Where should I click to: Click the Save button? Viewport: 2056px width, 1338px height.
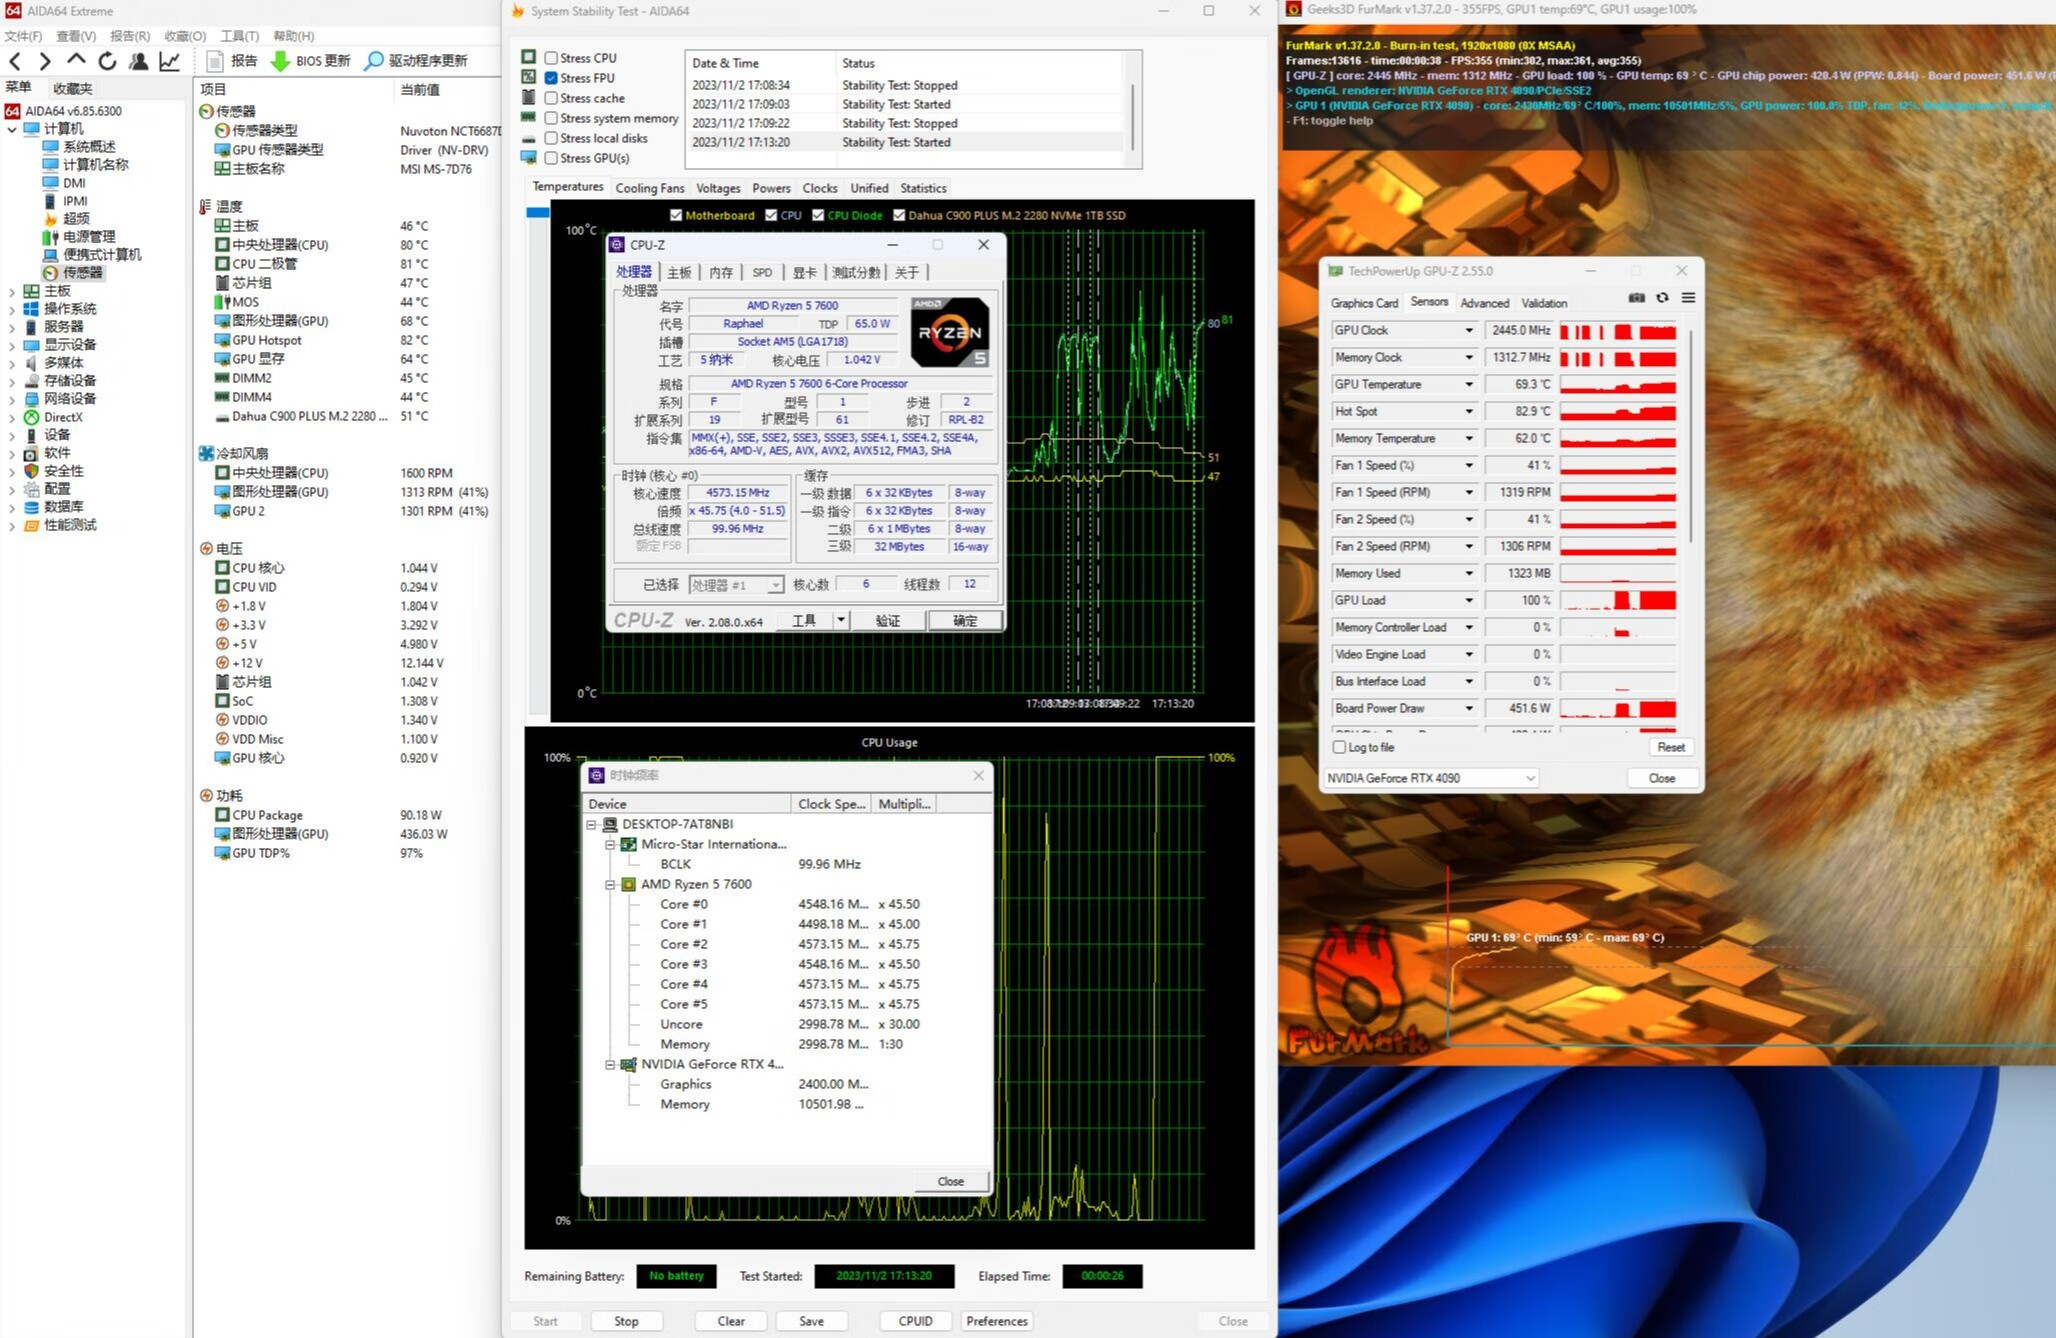pyautogui.click(x=812, y=1321)
